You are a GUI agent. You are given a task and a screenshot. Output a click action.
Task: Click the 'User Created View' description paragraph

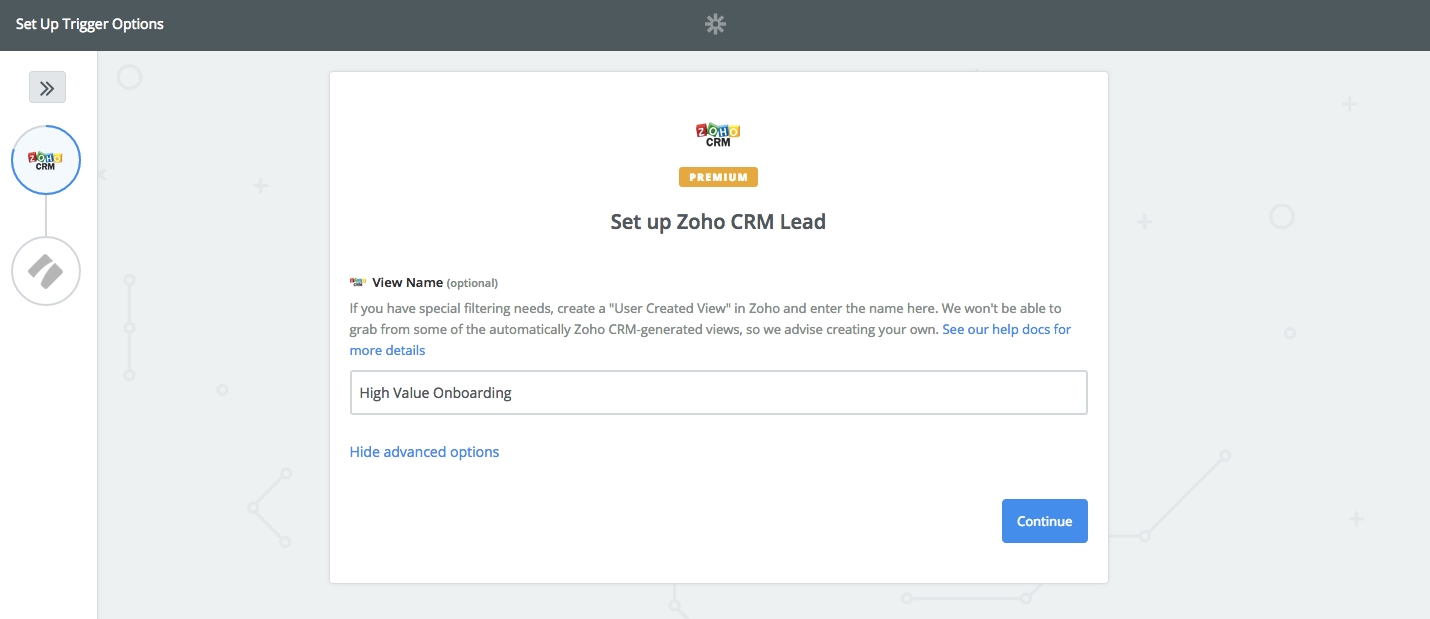(710, 329)
